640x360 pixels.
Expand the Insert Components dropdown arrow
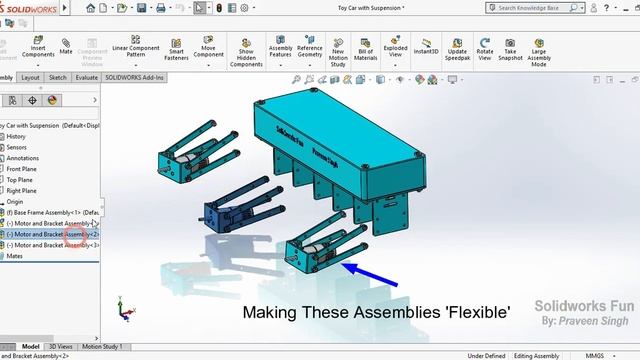(38, 65)
